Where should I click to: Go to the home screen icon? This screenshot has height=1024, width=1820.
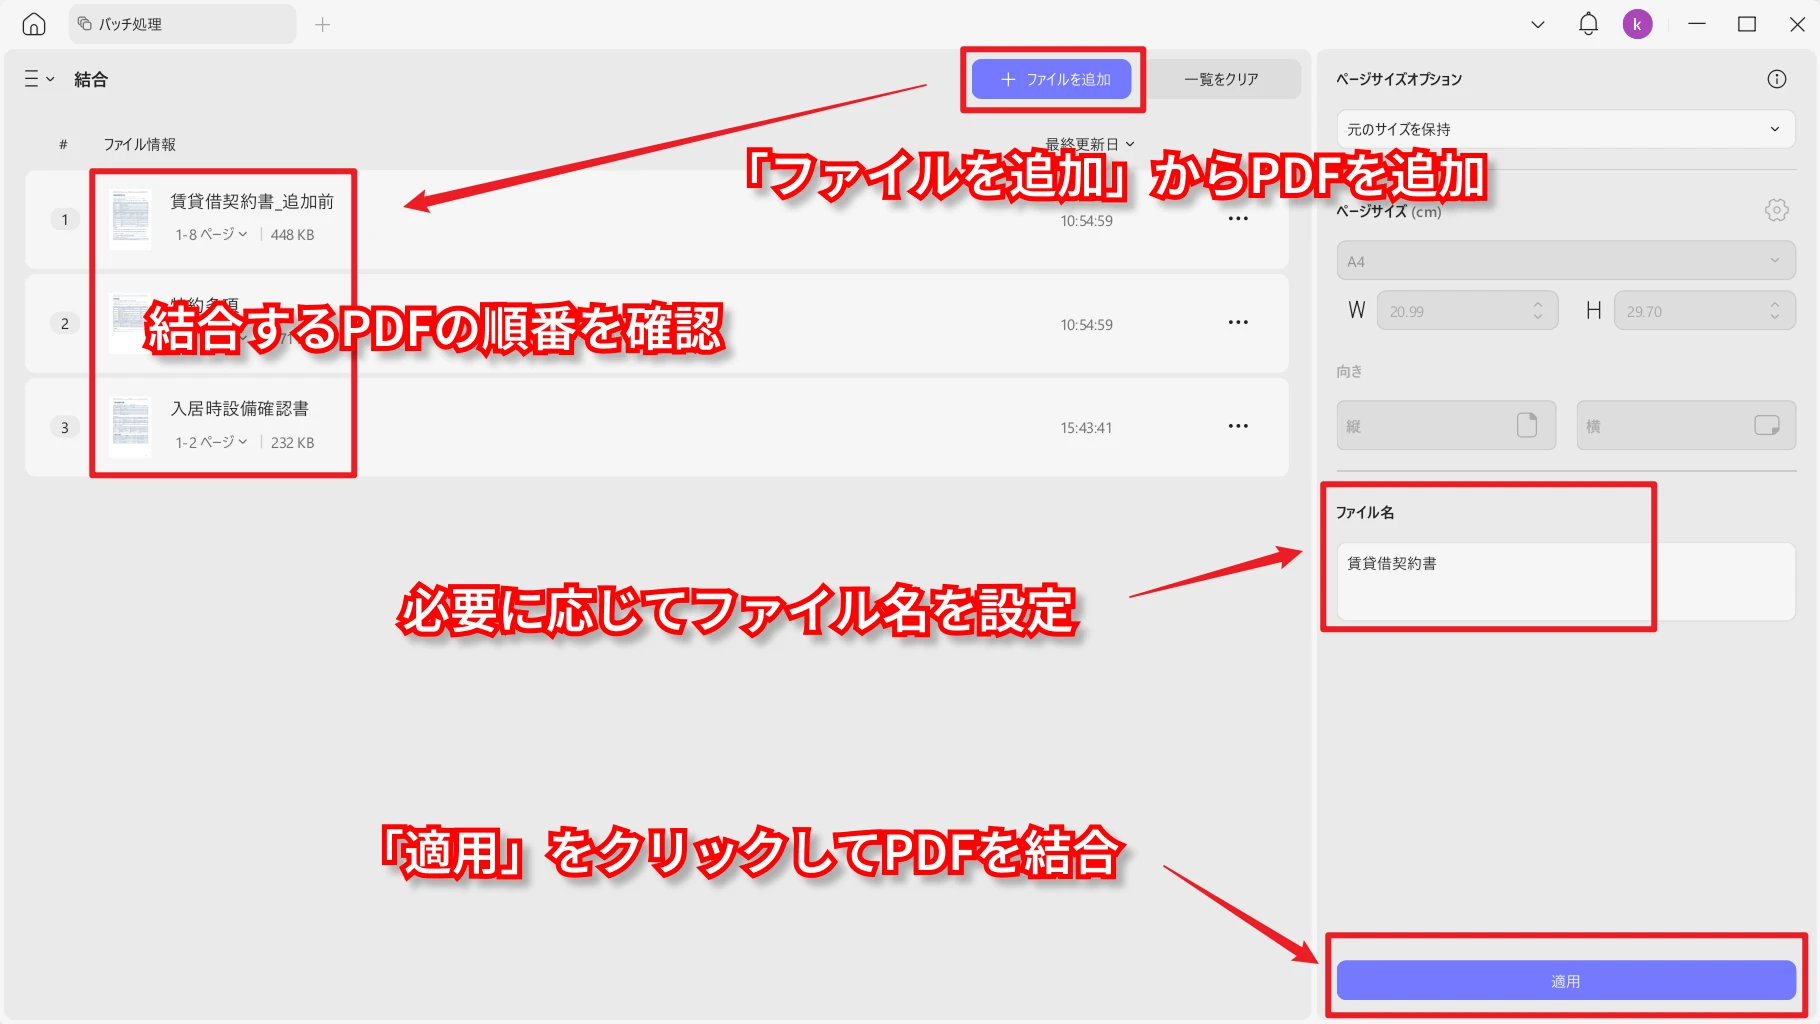pyautogui.click(x=34, y=24)
